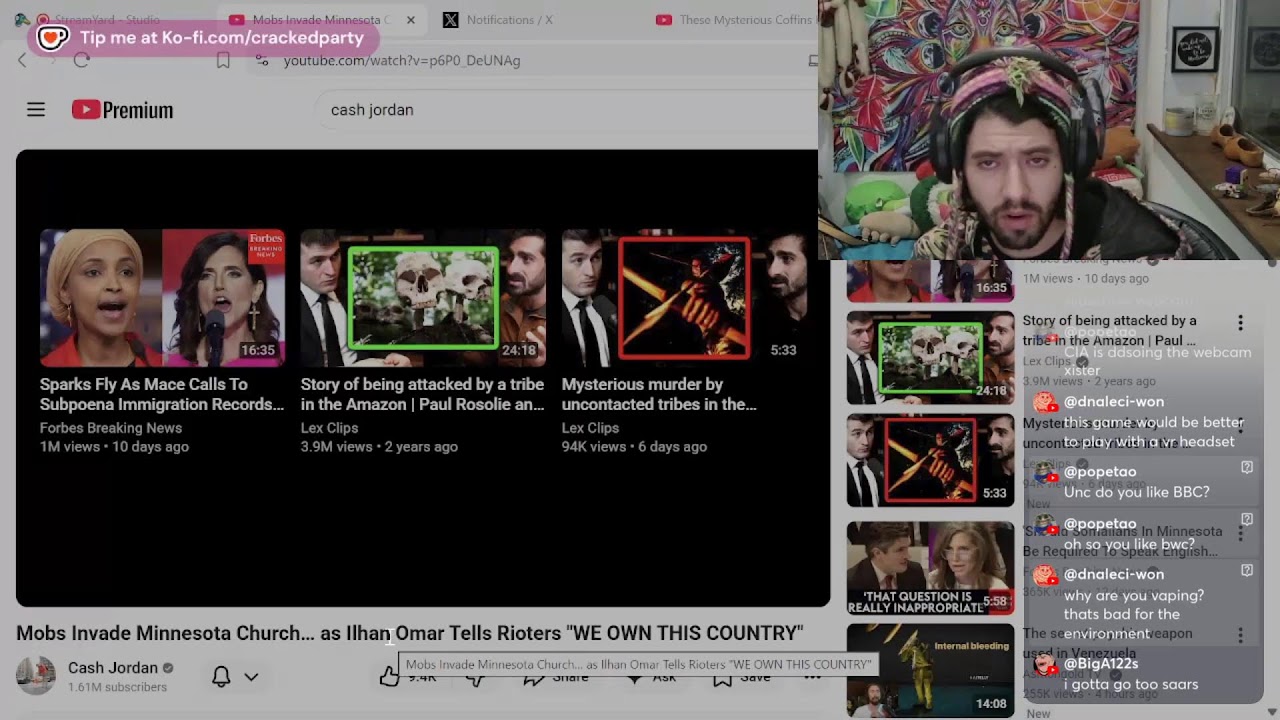
Task: Reload the YouTube page
Action: (82, 60)
